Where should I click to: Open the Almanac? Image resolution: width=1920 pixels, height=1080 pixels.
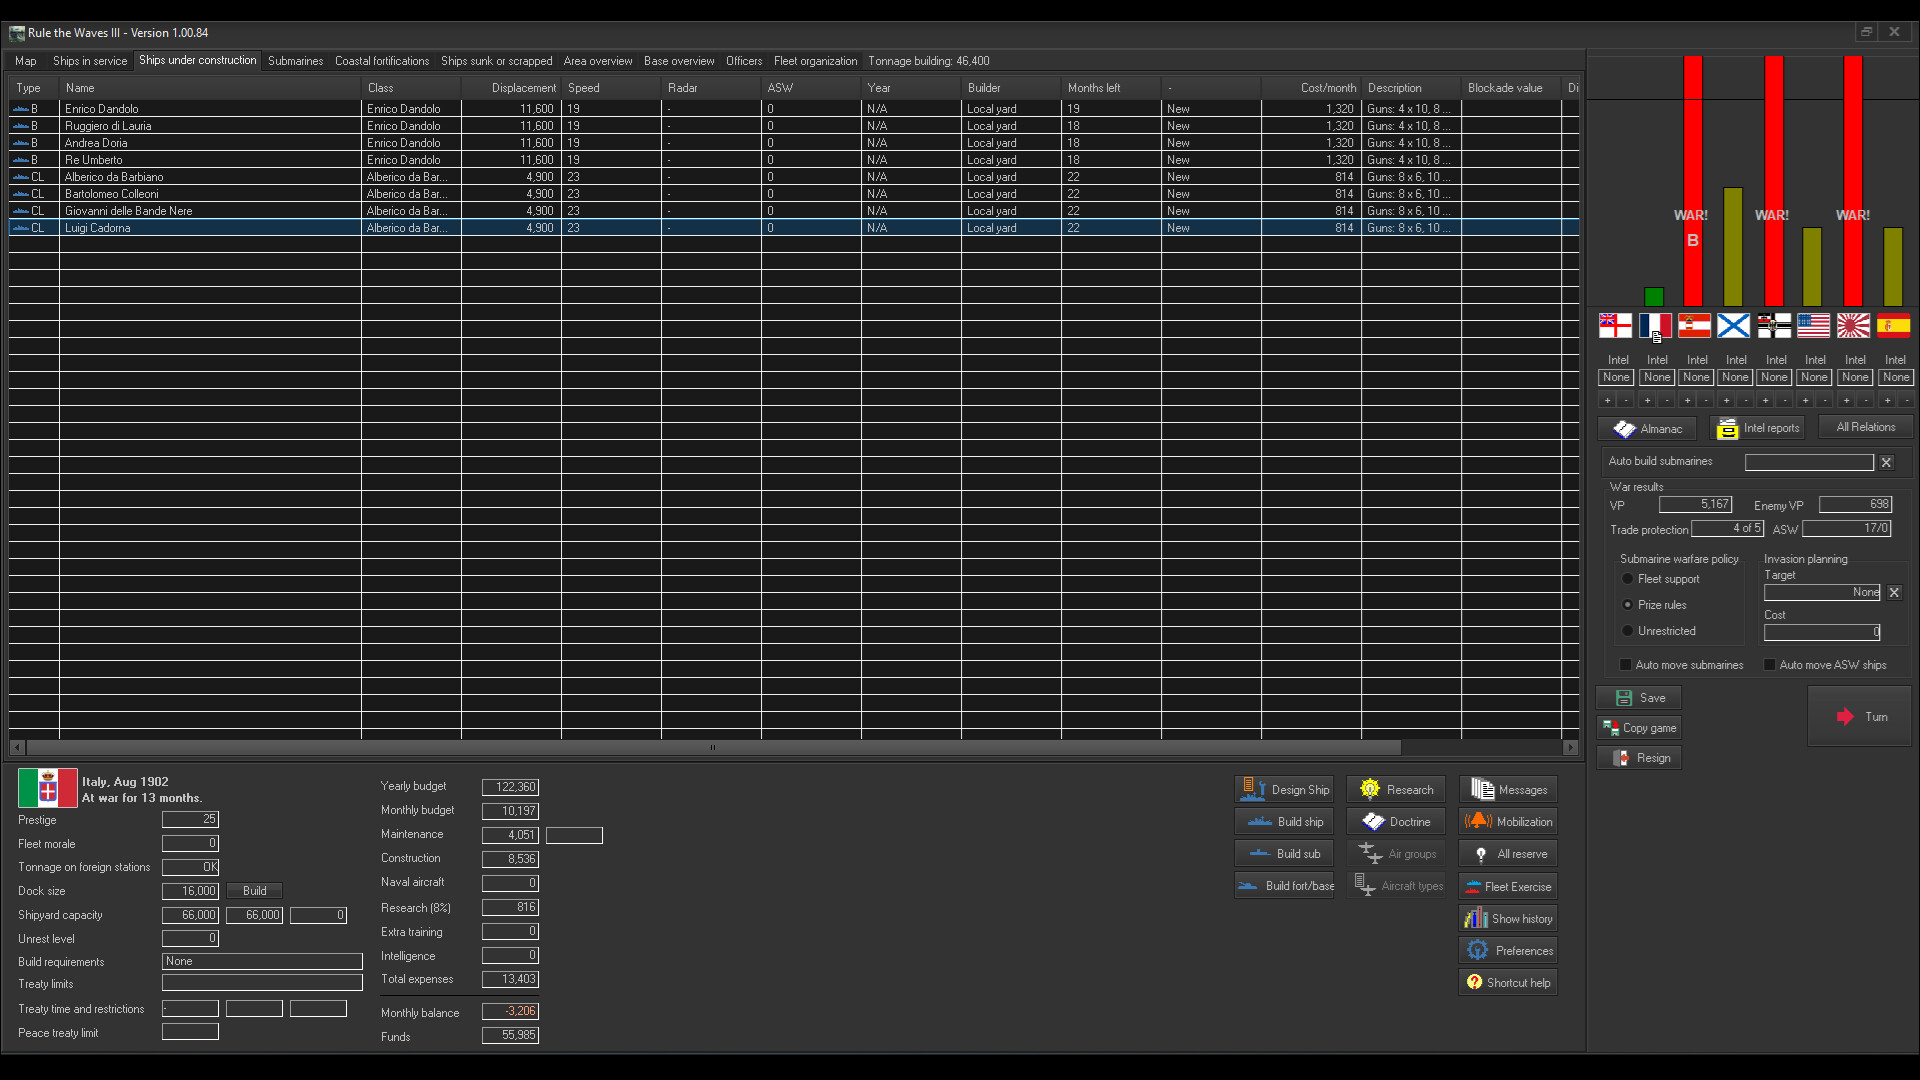pyautogui.click(x=1646, y=428)
